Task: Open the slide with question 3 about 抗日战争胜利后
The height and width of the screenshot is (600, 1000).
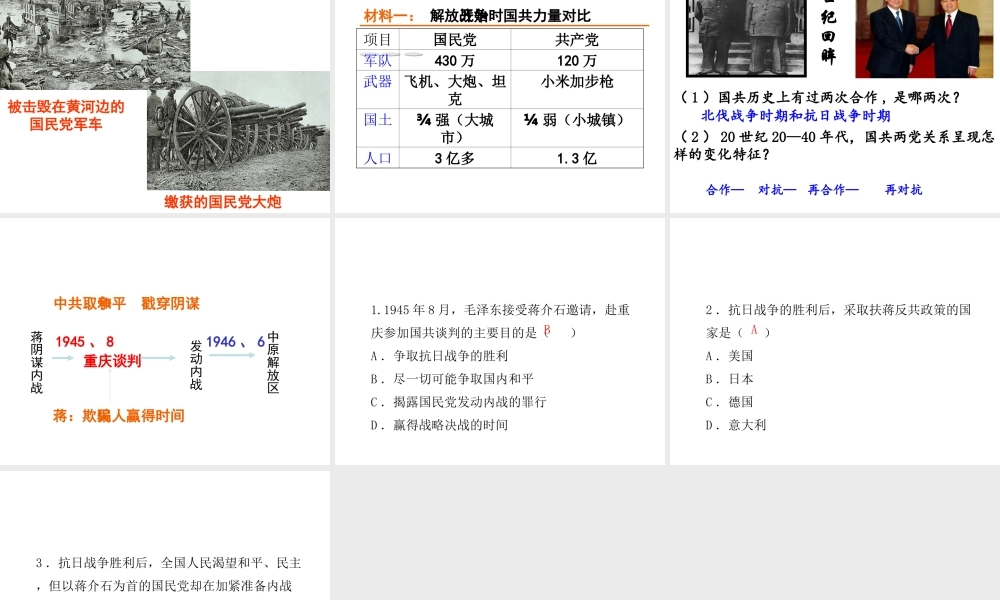Action: [165, 536]
